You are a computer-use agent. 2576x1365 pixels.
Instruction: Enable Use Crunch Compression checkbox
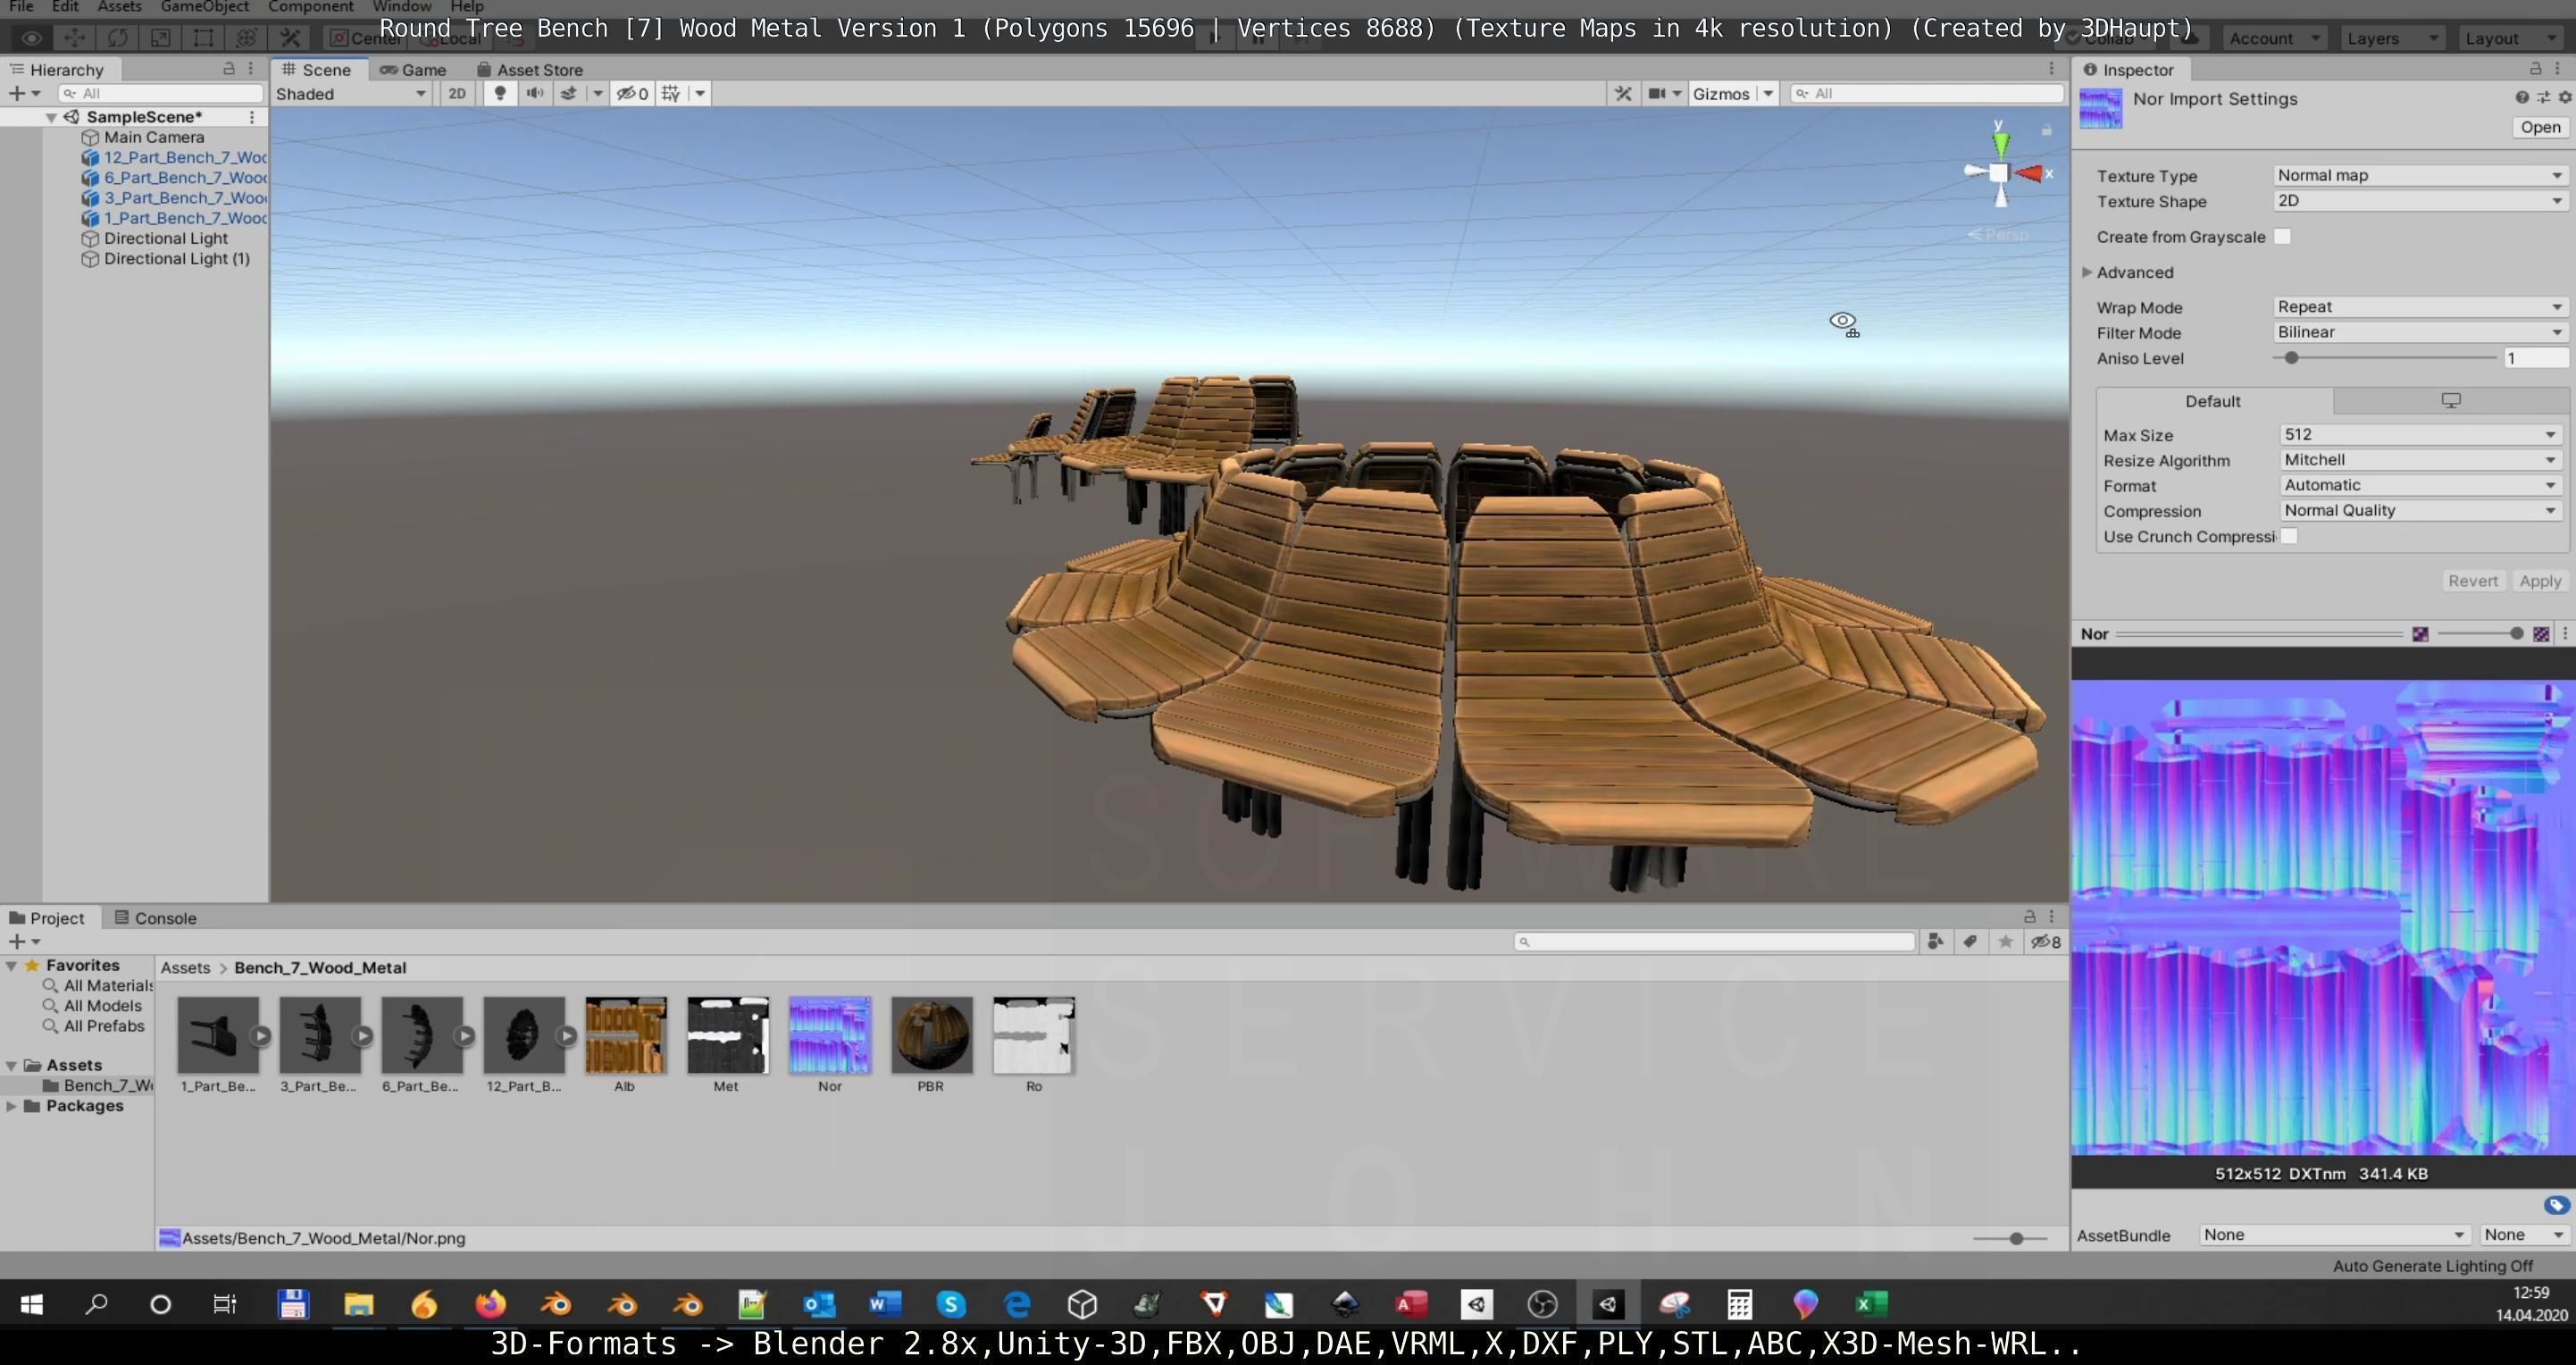[2289, 536]
